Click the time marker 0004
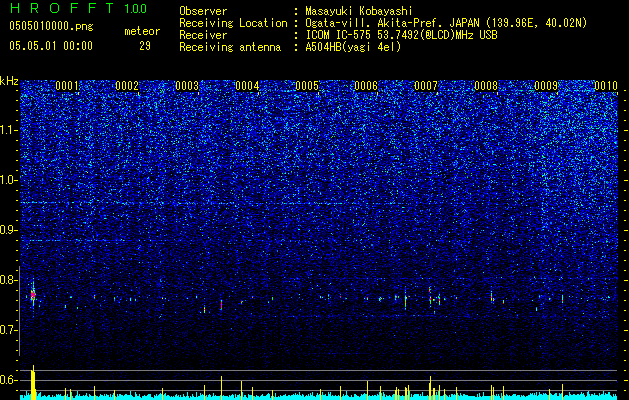Screen dimensions: 629x400 (247, 86)
